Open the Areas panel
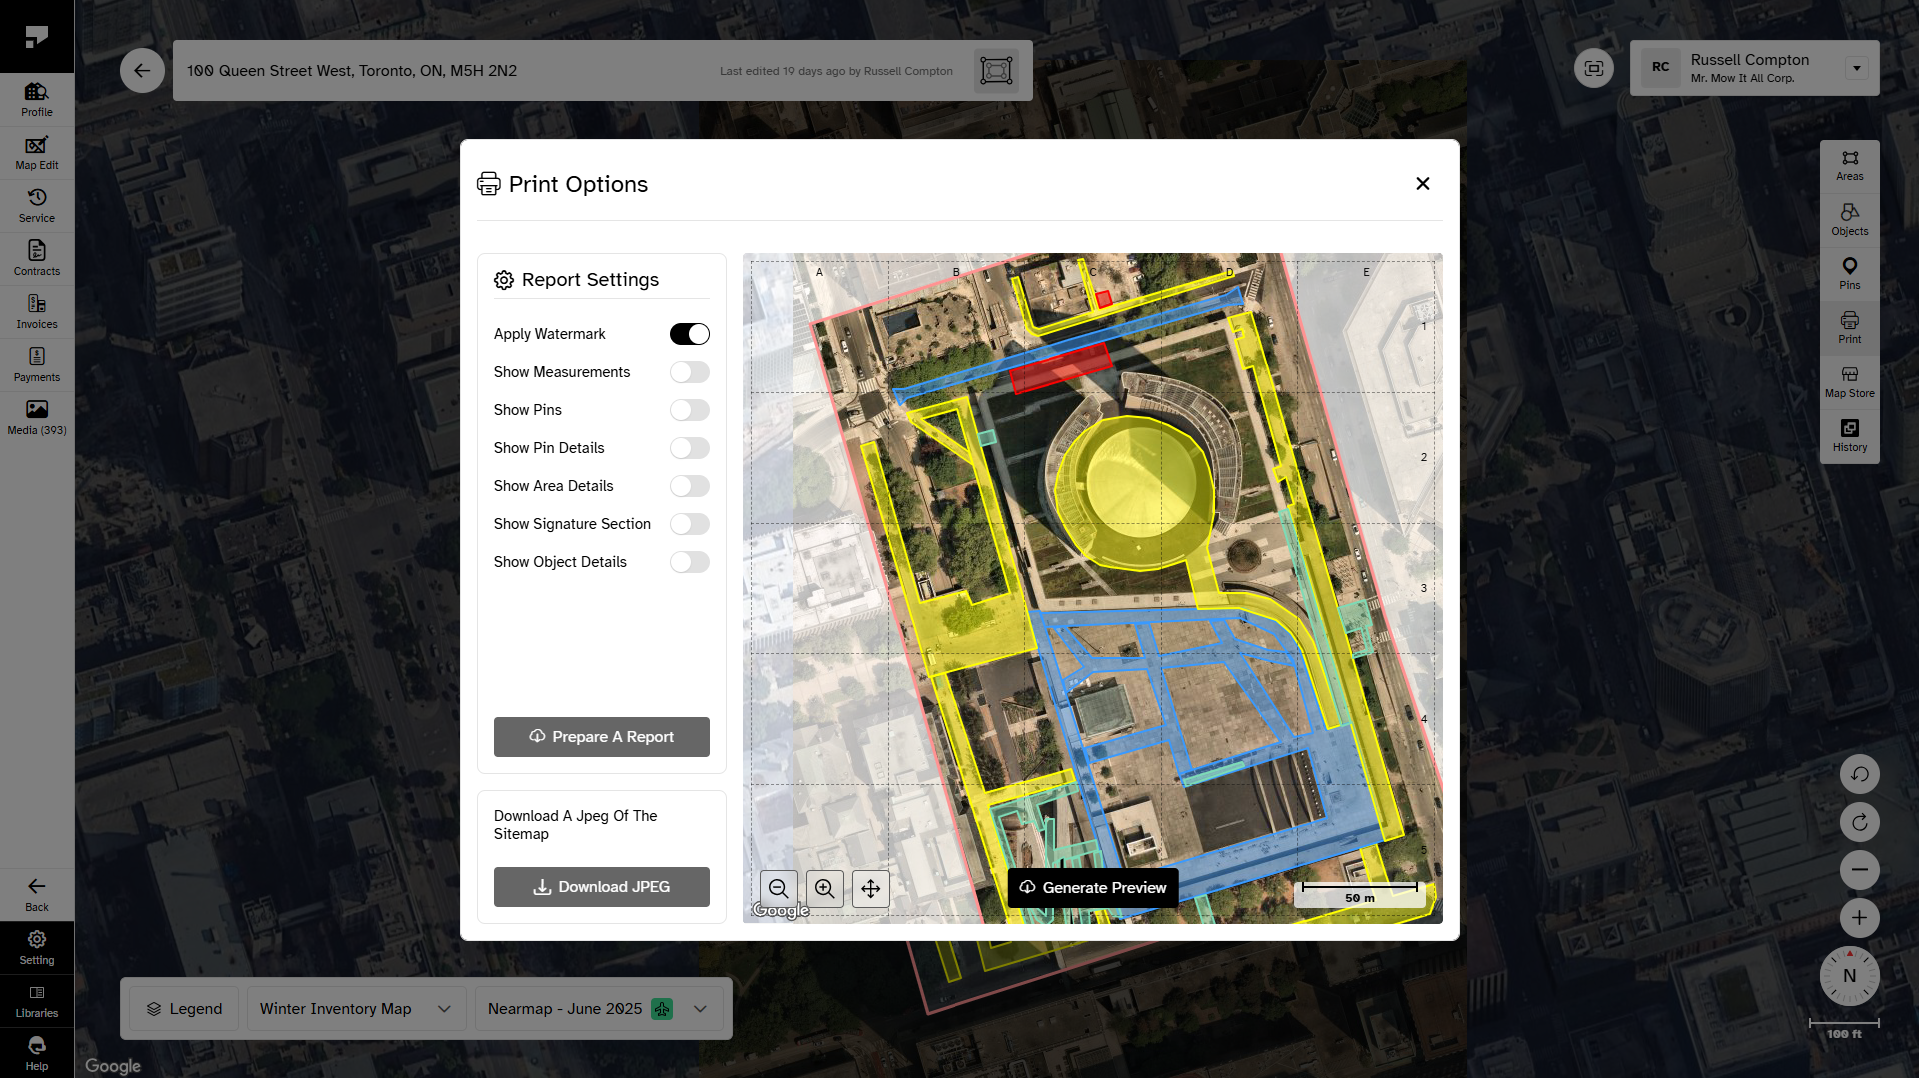The image size is (1919, 1078). point(1850,166)
